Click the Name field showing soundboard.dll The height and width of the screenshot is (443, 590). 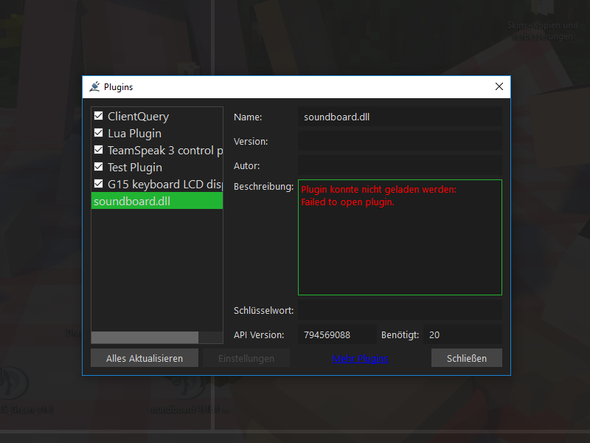coord(400,117)
